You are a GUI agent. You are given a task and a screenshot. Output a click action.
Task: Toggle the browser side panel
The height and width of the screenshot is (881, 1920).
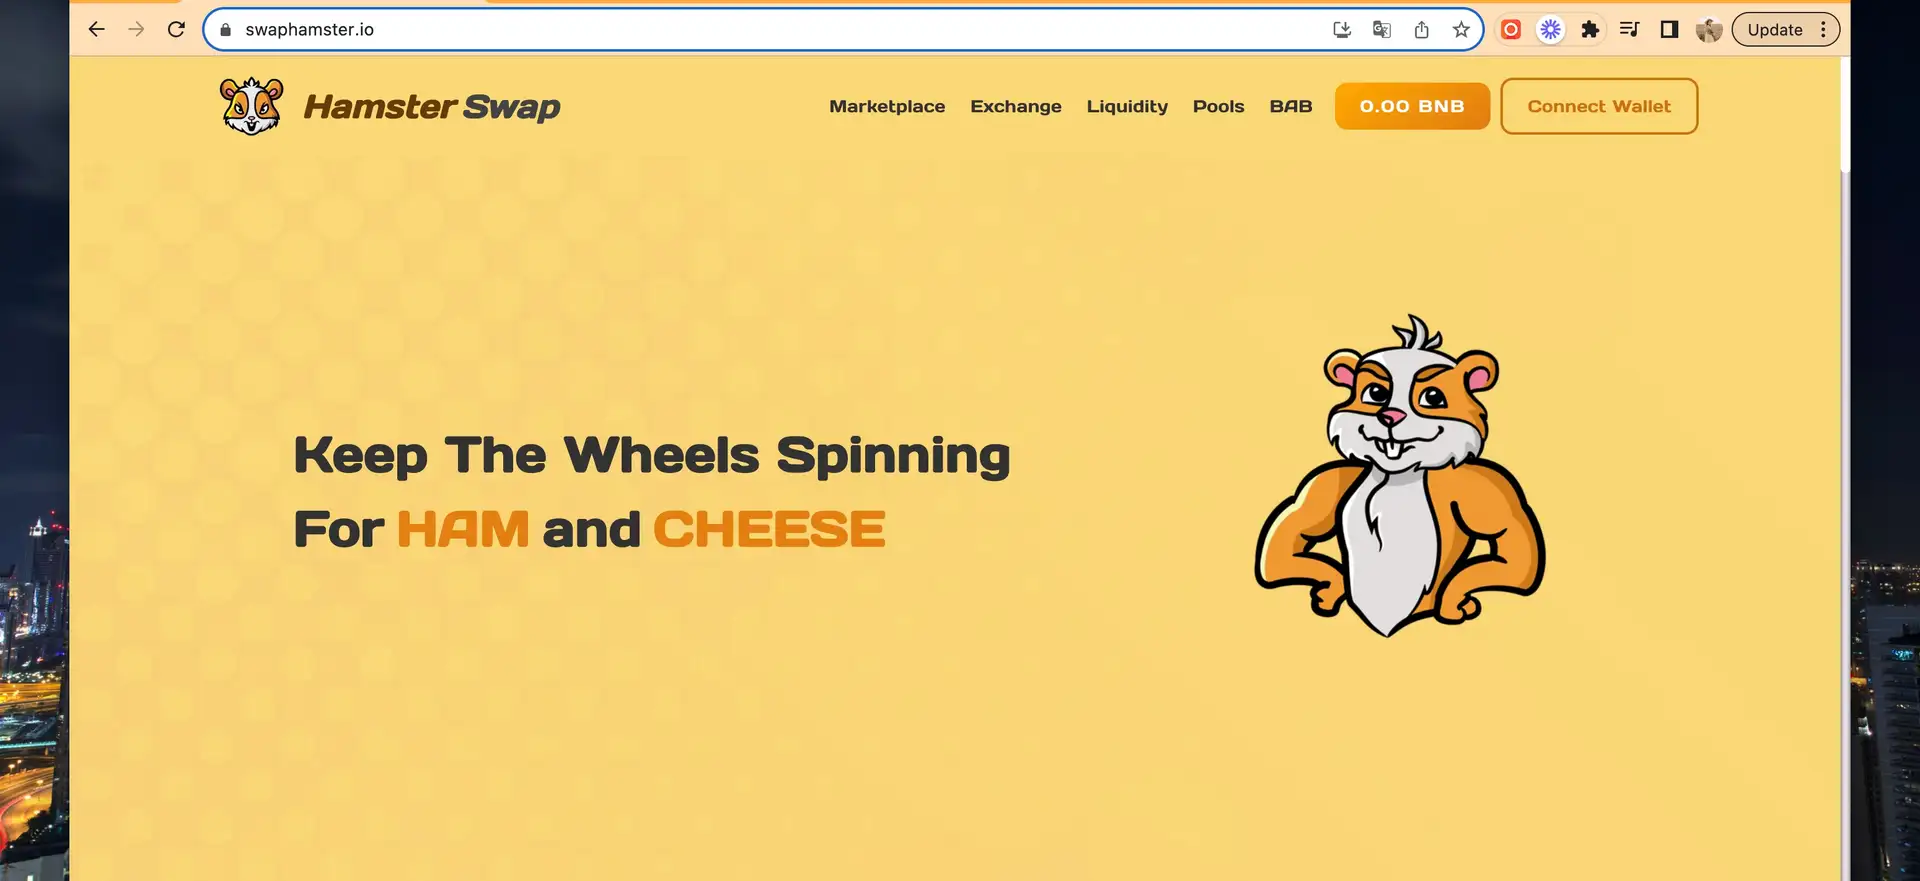click(1669, 30)
